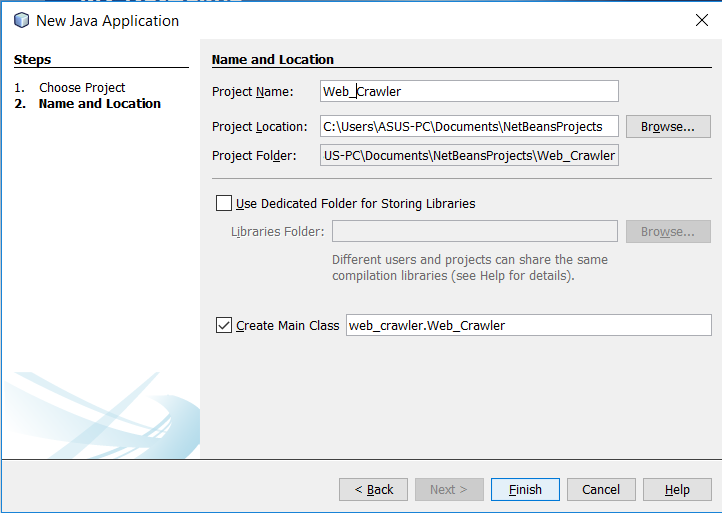Browse for the project location
Image resolution: width=722 pixels, height=513 pixels.
click(668, 127)
